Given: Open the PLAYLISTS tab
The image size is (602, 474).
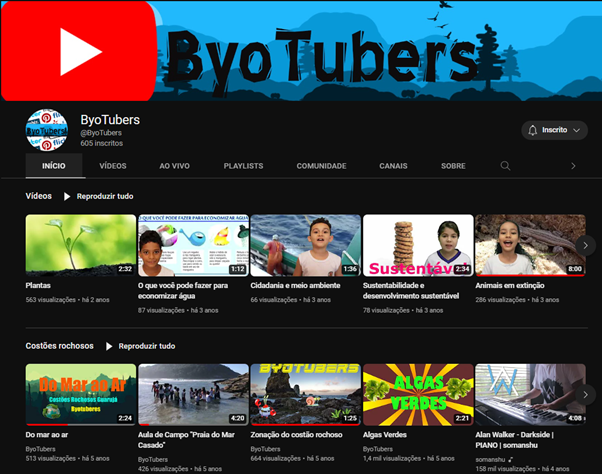Looking at the screenshot, I should pyautogui.click(x=243, y=166).
